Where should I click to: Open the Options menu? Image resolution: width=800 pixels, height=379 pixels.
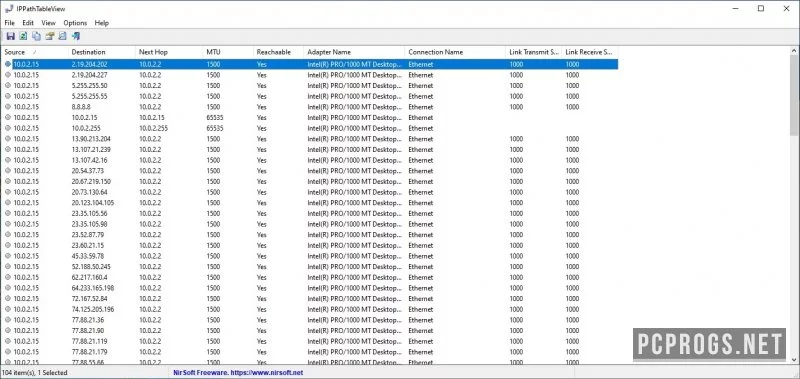click(x=75, y=23)
